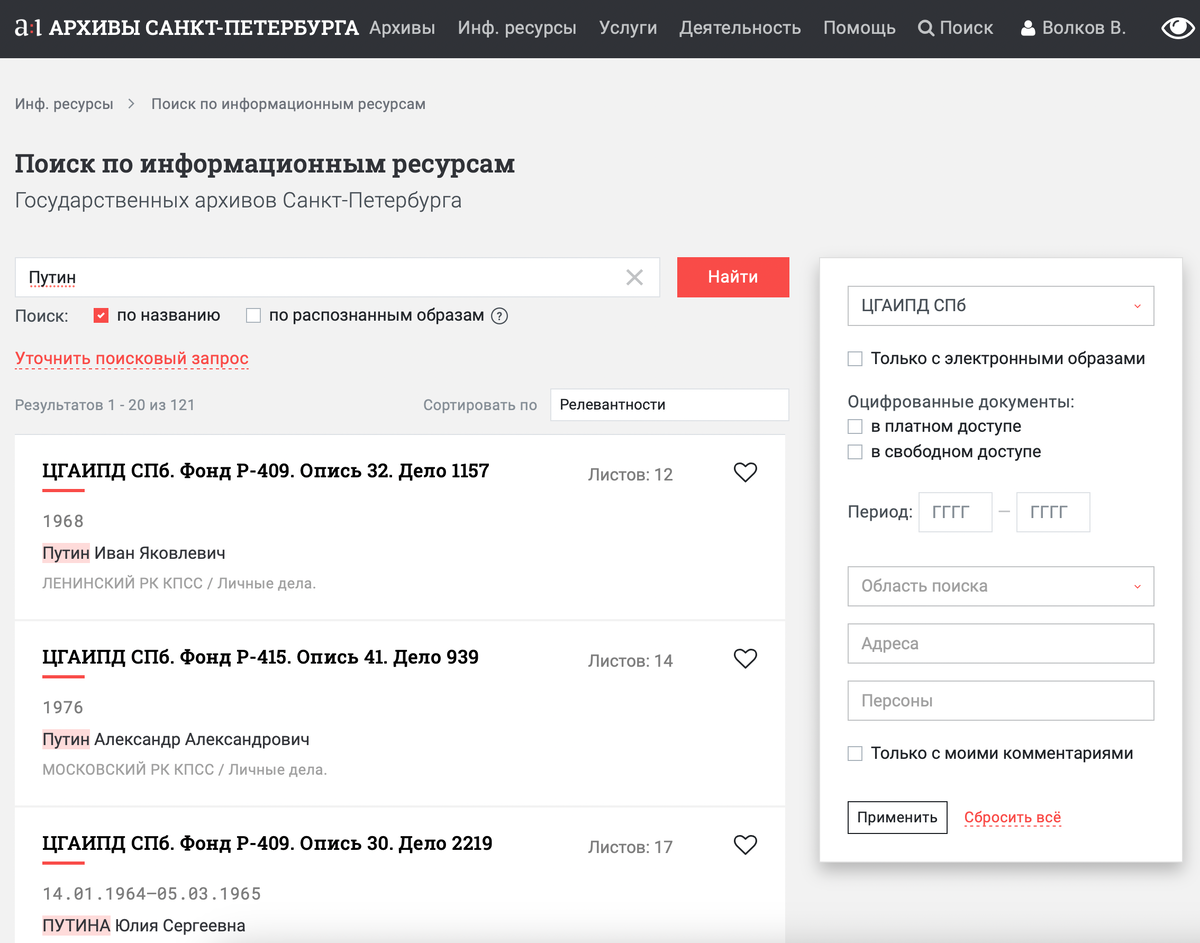Enable Только с моими комментариями
The width and height of the screenshot is (1200, 943).
(855, 754)
